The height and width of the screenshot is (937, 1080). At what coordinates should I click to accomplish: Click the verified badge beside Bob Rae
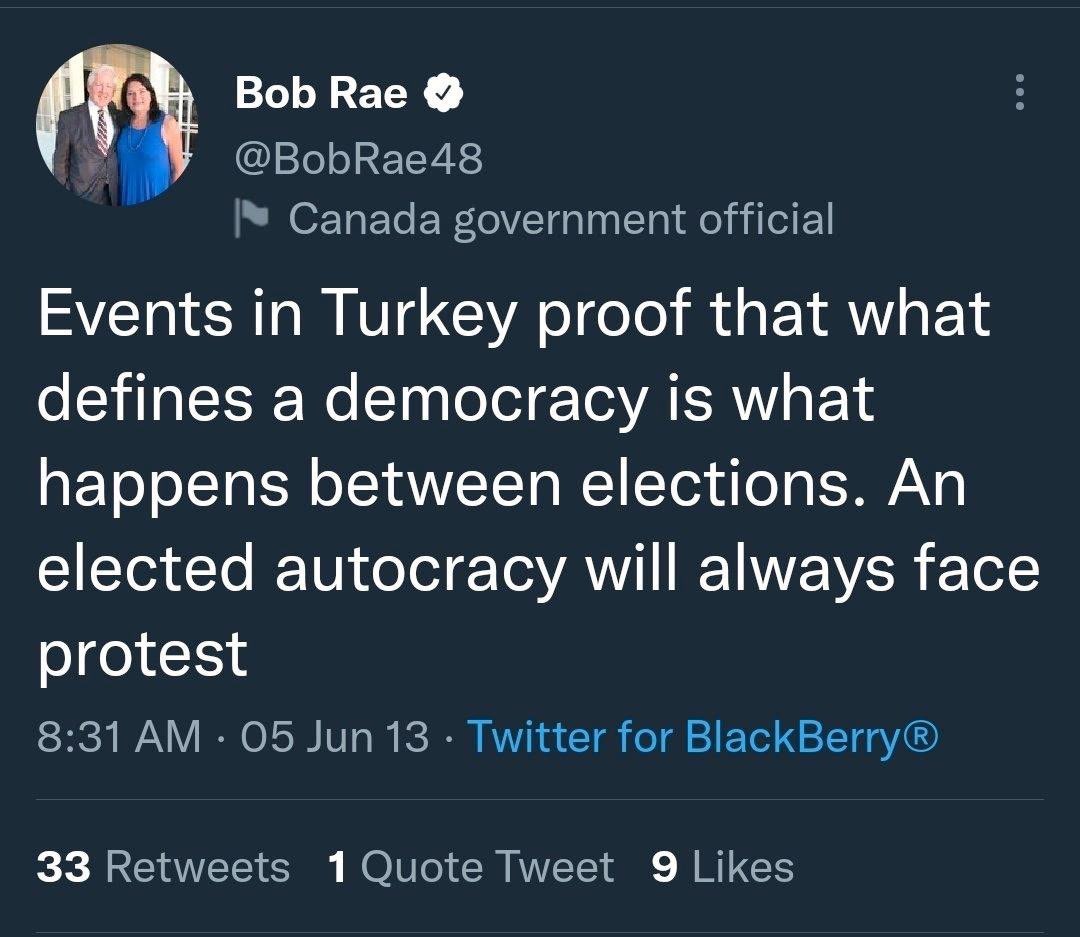[442, 93]
